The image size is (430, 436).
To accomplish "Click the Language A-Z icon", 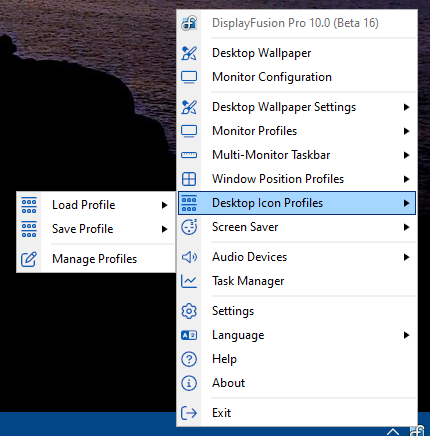I will pyautogui.click(x=189, y=335).
